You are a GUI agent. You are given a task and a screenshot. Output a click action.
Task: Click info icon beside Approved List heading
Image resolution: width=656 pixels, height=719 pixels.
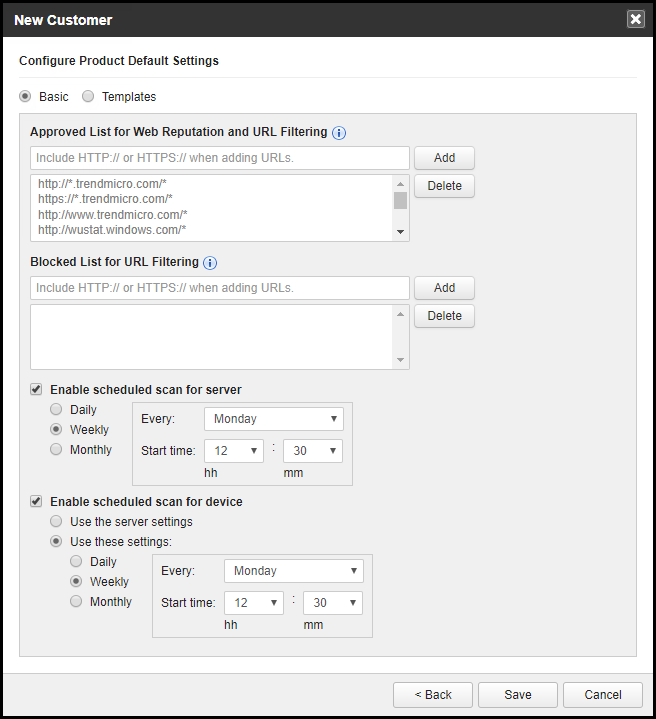pos(339,132)
